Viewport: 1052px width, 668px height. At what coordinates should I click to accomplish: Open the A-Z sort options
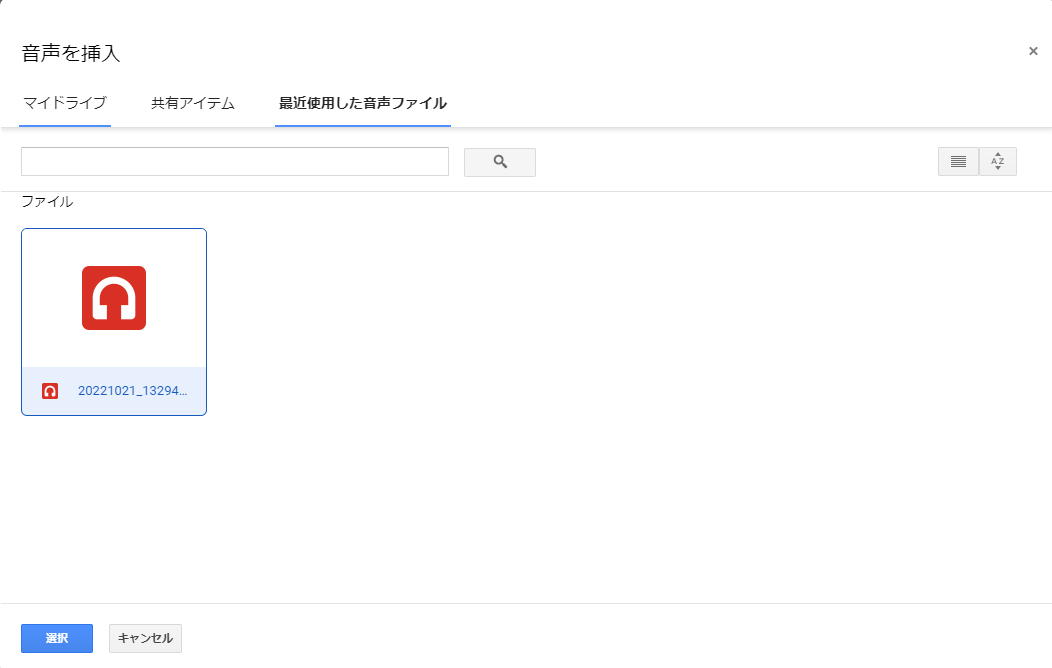[x=997, y=162]
